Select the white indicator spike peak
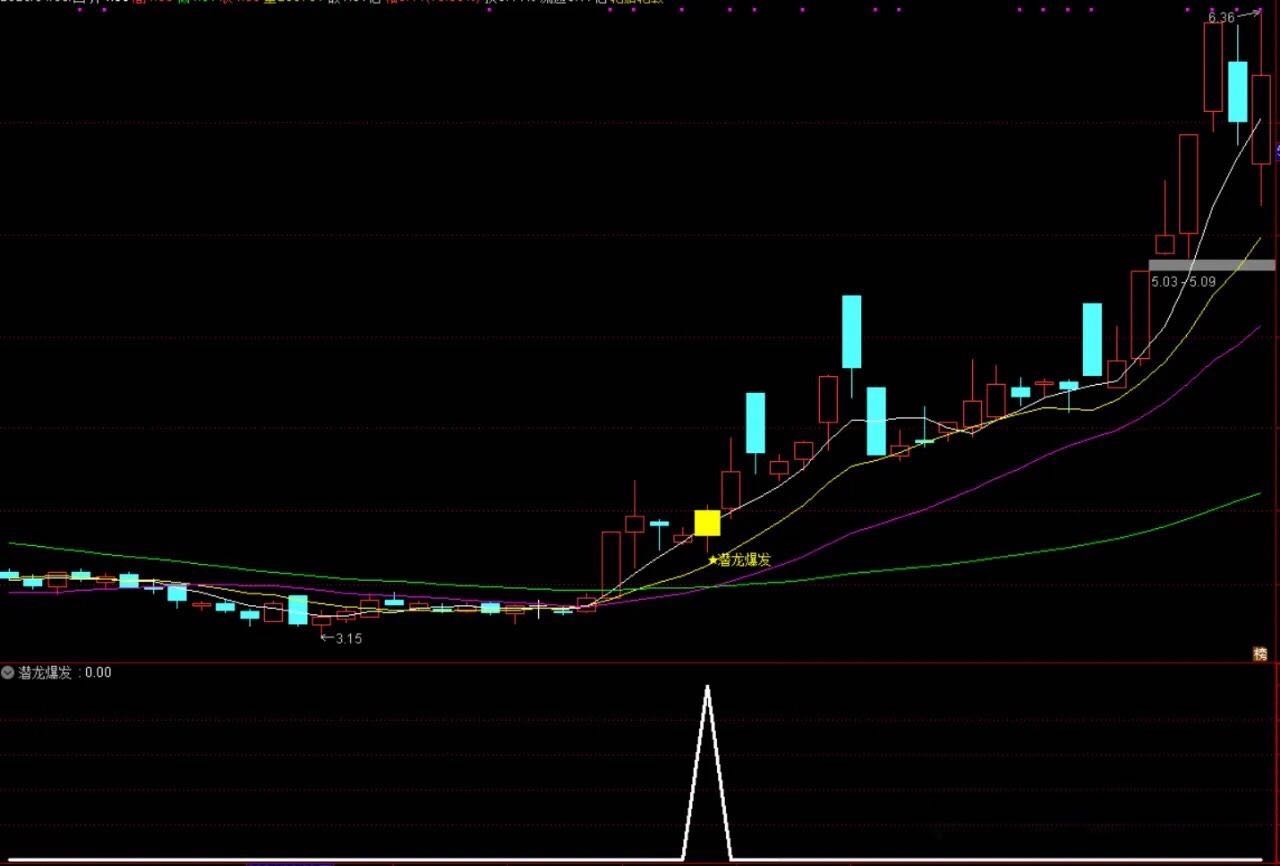Screen dimensions: 1280x866 (707, 689)
